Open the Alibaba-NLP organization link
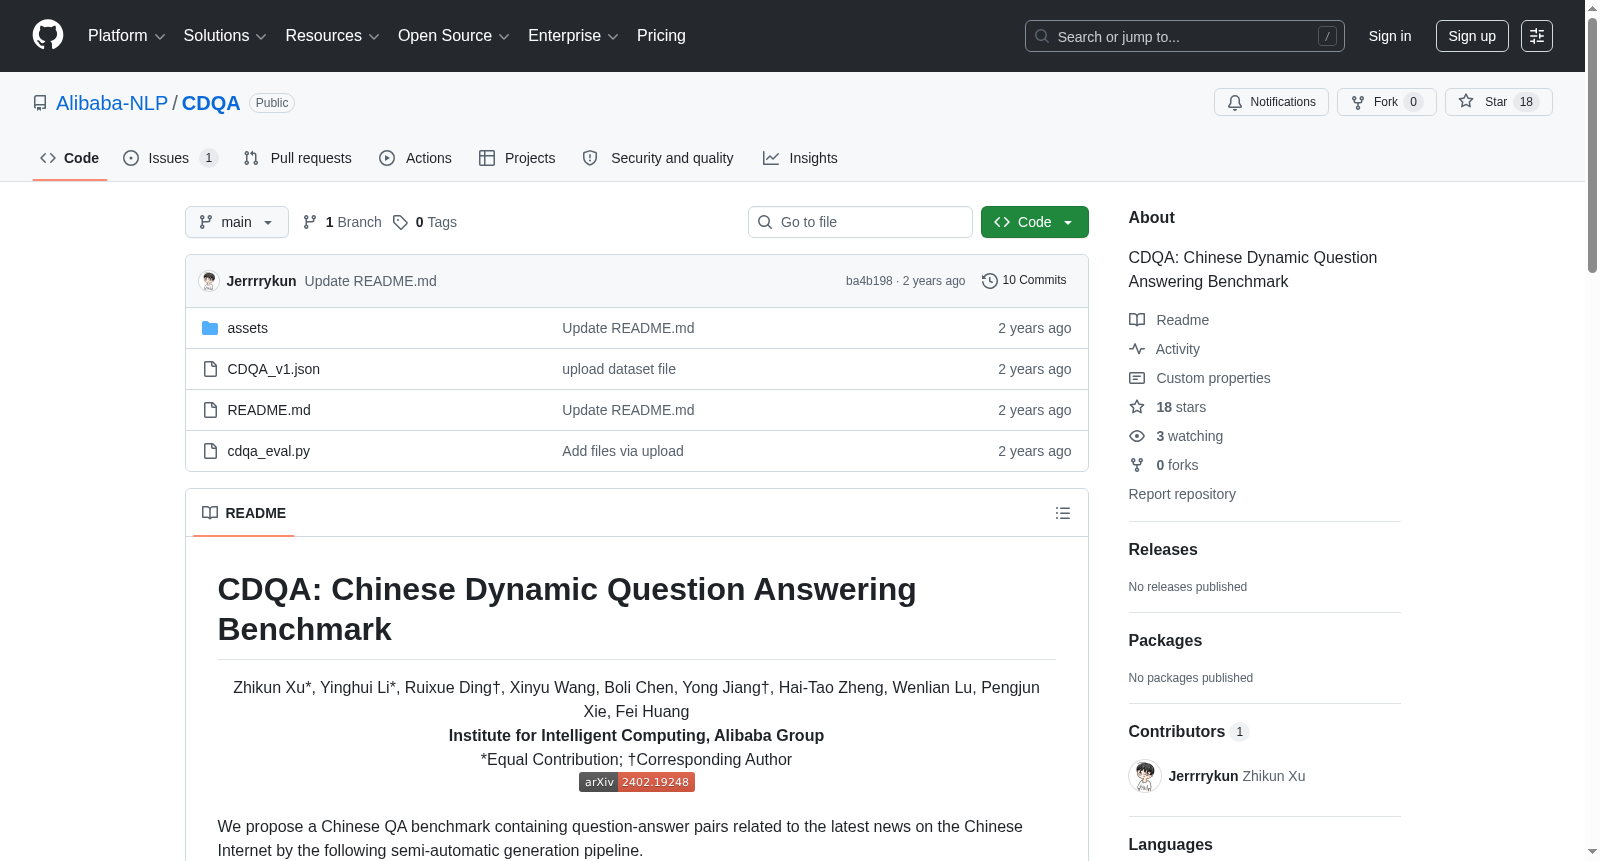Viewport: 1600px width, 861px height. pyautogui.click(x=112, y=103)
